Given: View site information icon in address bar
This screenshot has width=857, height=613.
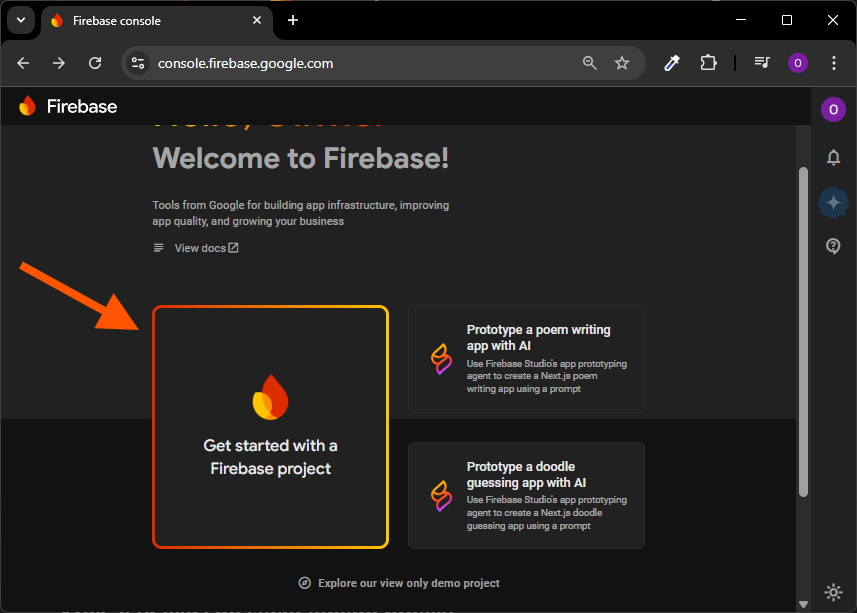Looking at the screenshot, I should tap(138, 63).
